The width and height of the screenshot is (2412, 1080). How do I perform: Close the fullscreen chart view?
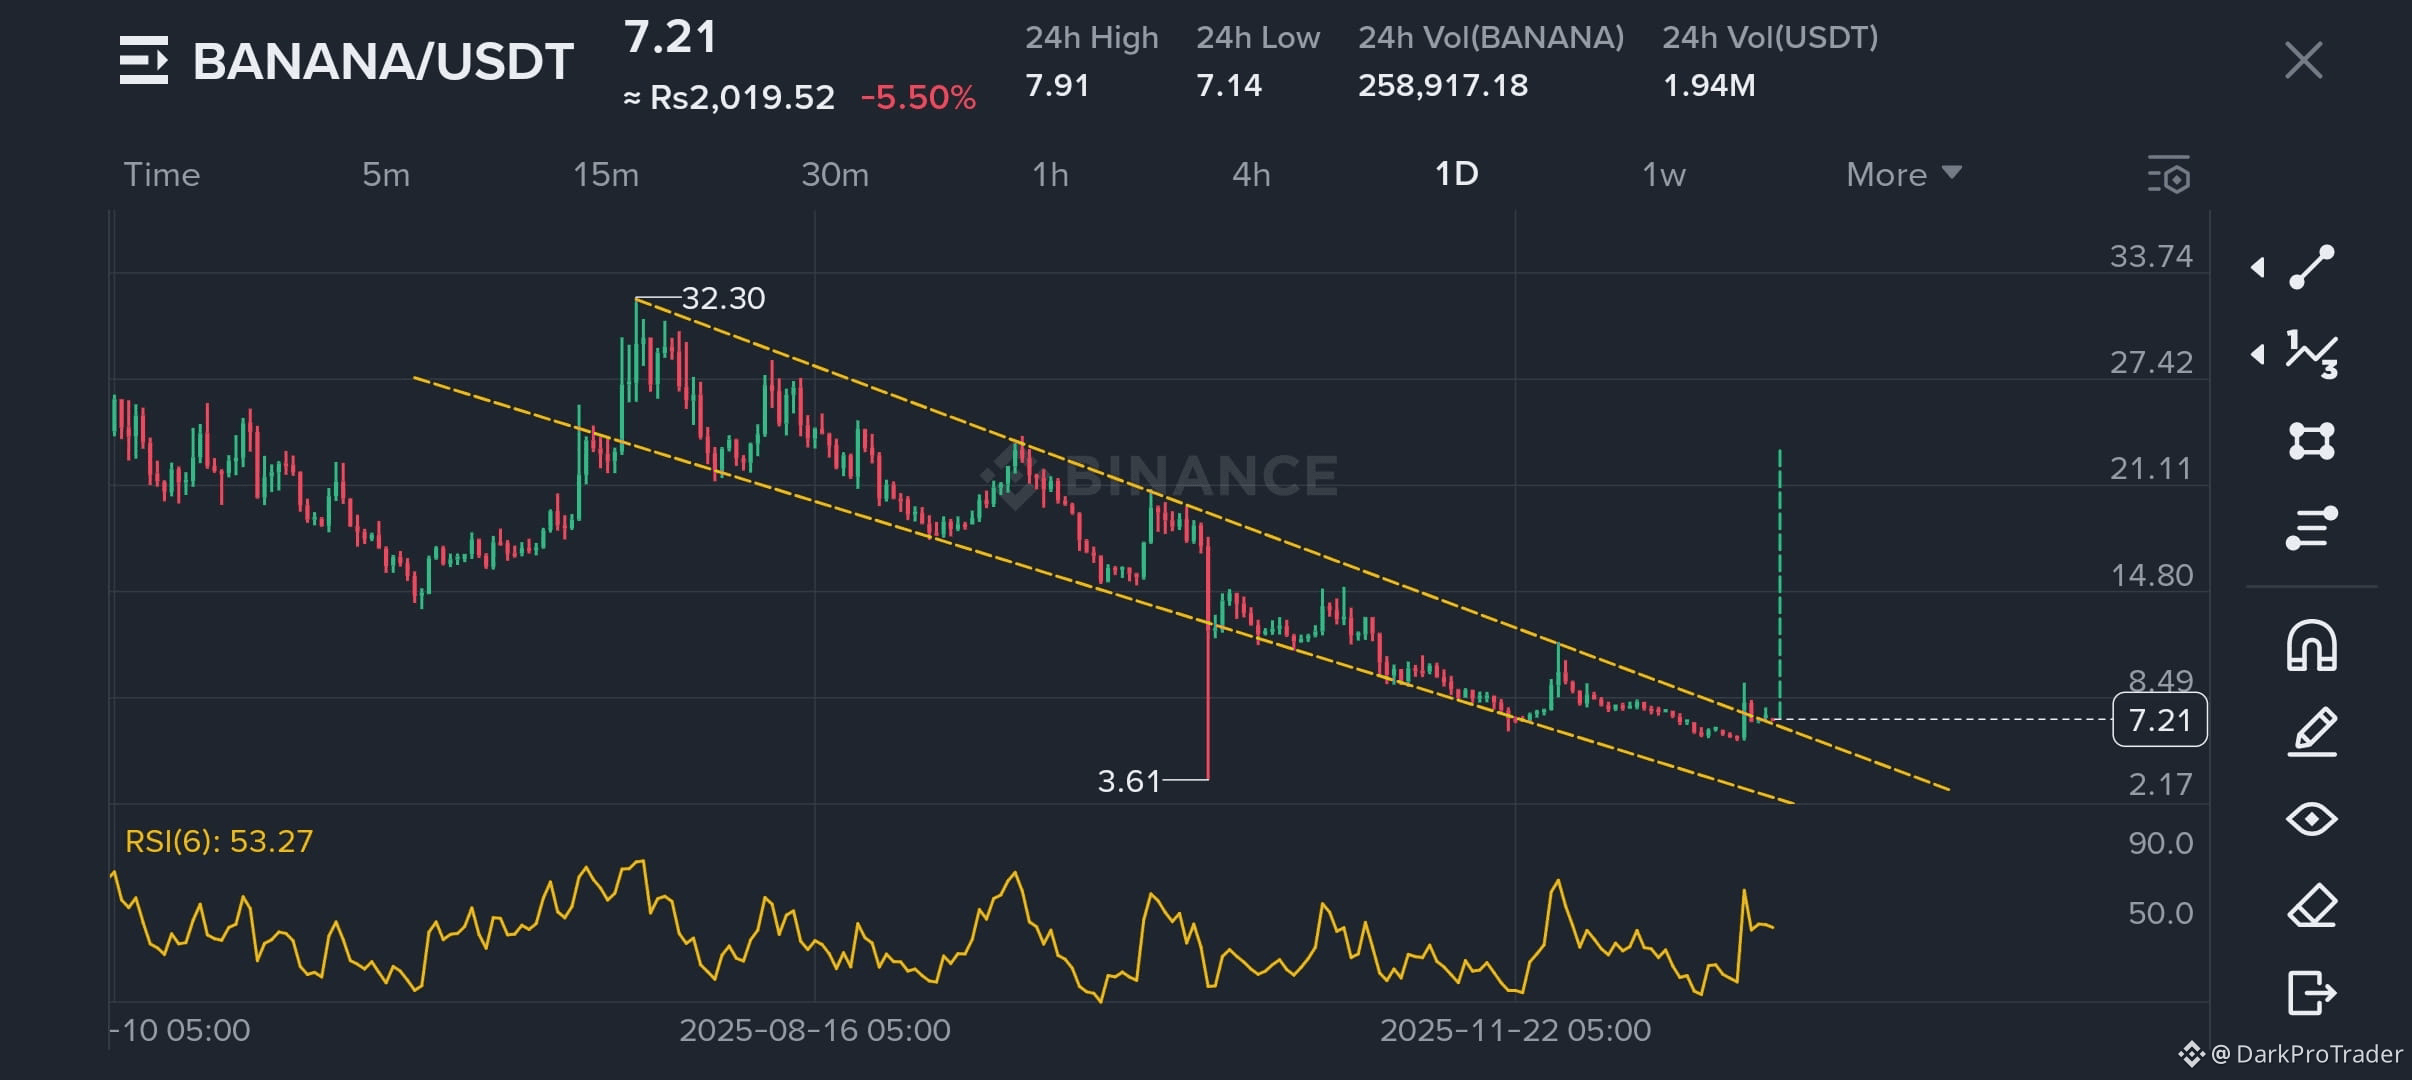[2304, 61]
